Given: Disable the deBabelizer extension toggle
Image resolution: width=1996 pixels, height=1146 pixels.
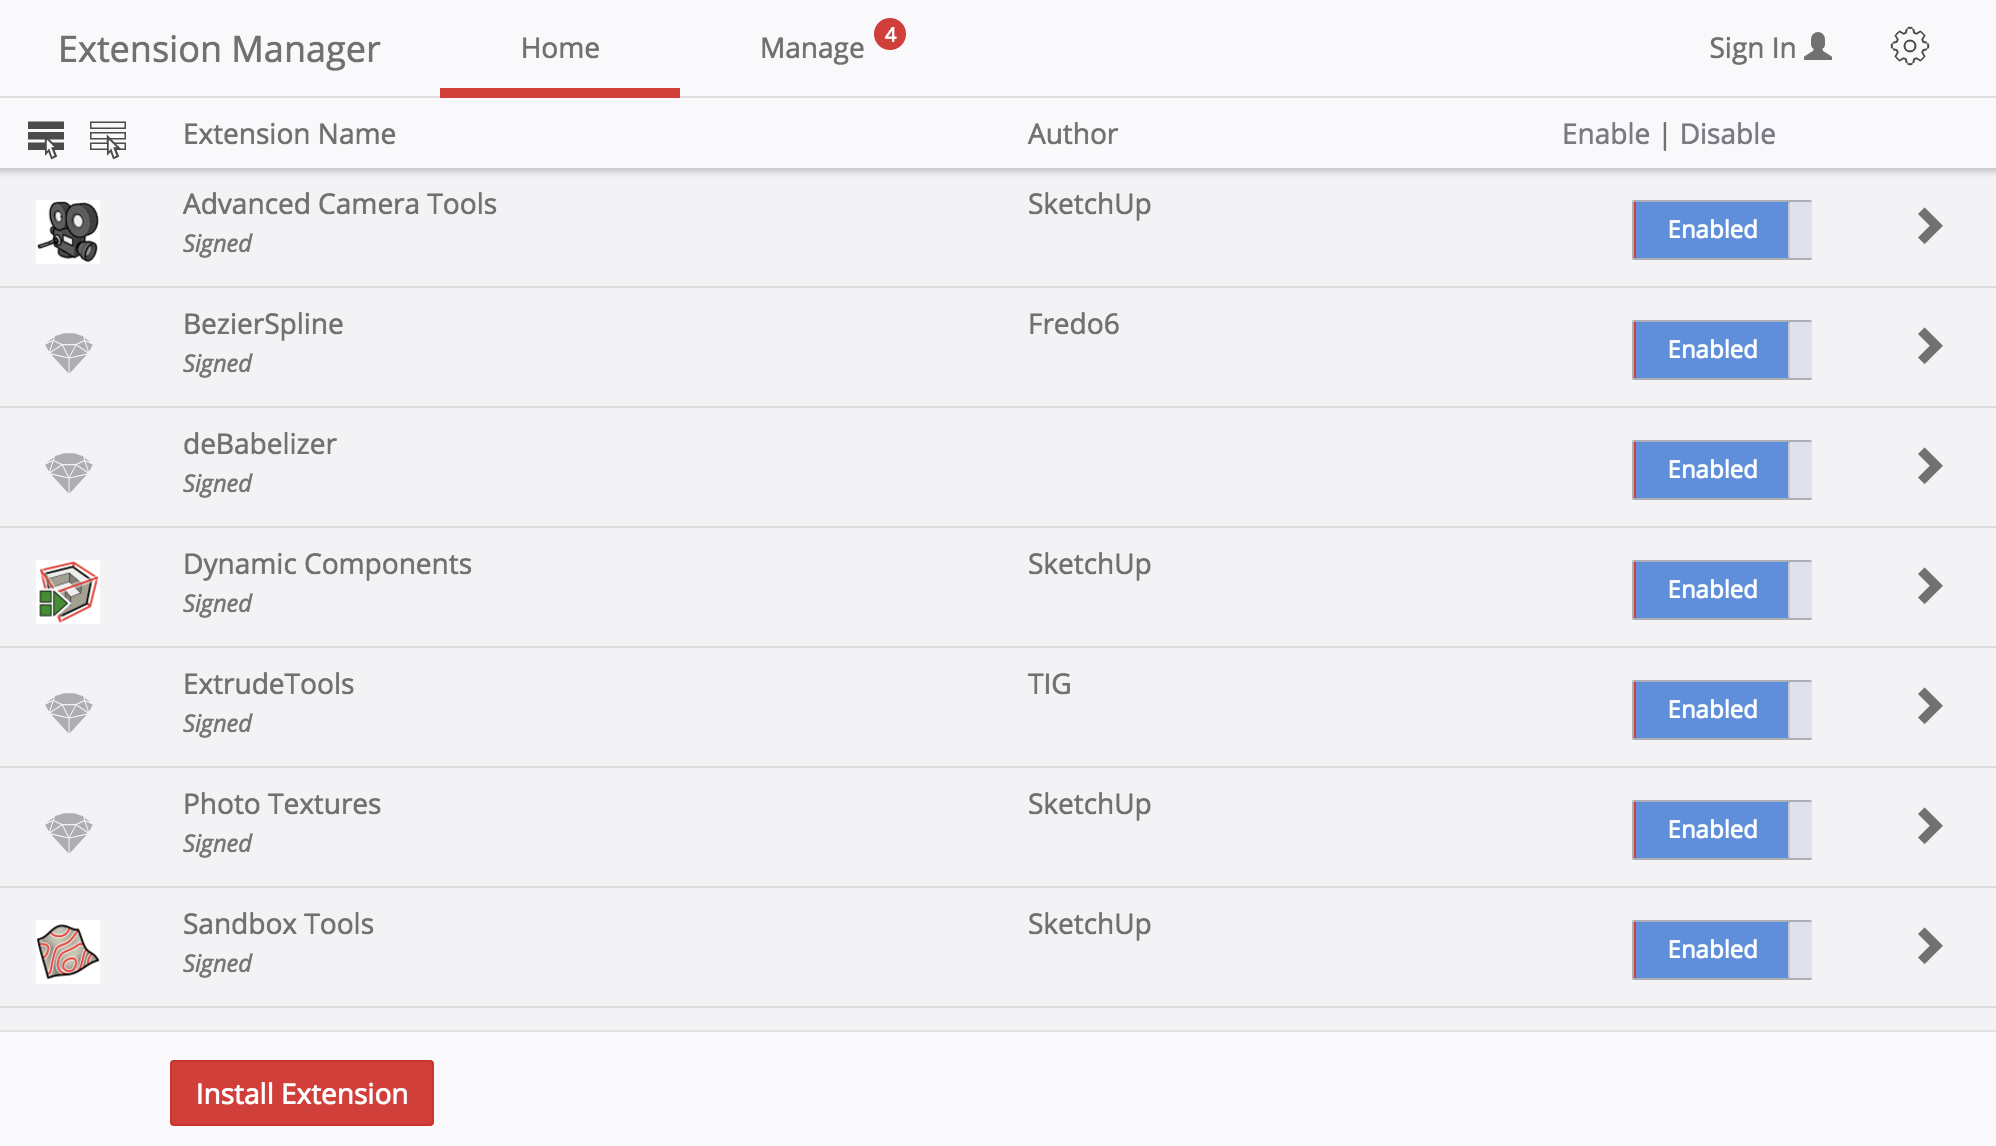Looking at the screenshot, I should (1721, 470).
